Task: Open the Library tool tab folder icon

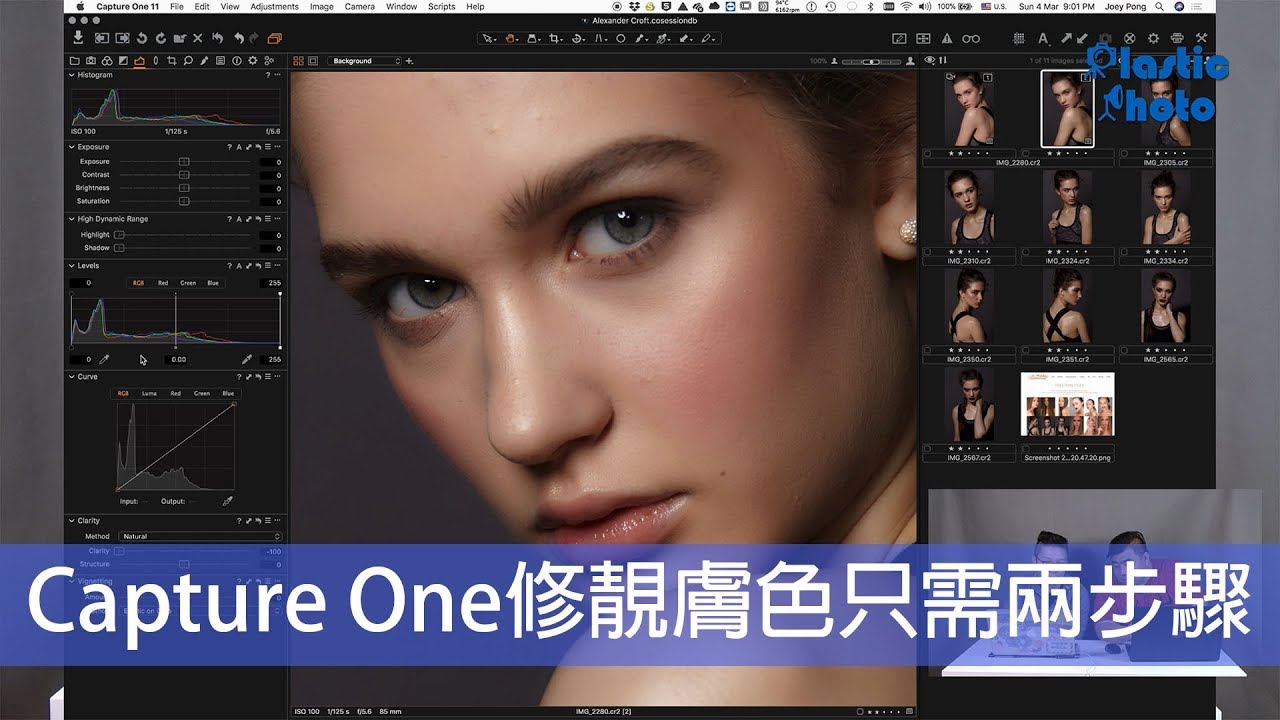Action: [75, 60]
